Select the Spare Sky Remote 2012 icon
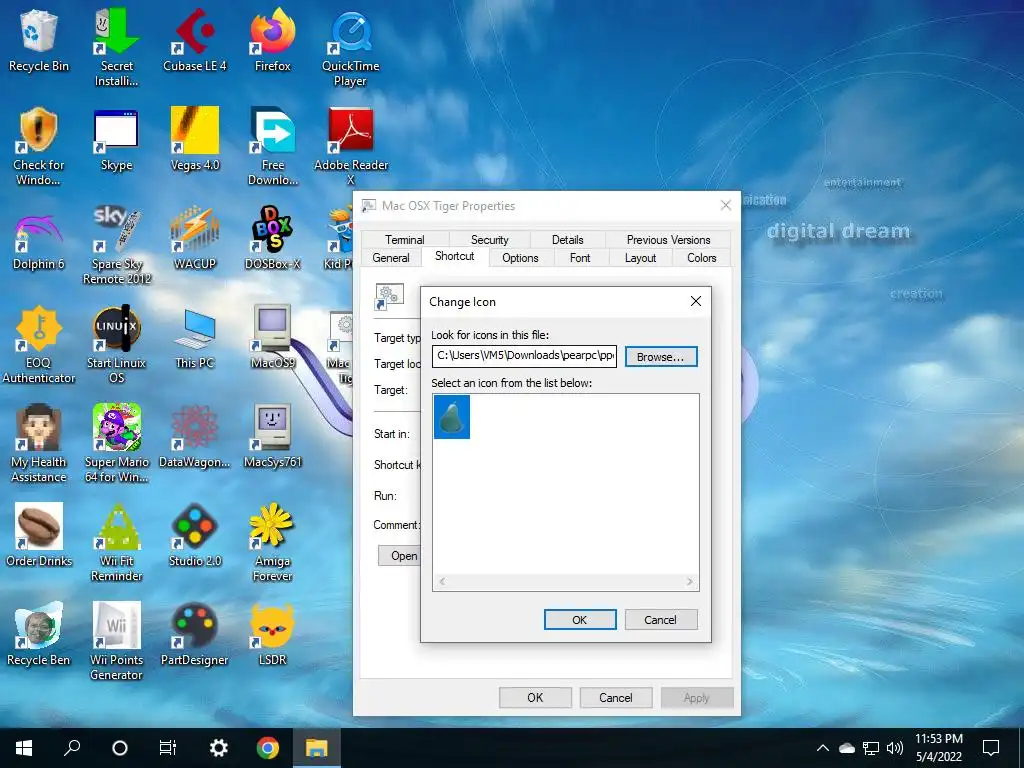1024x768 pixels. [117, 246]
